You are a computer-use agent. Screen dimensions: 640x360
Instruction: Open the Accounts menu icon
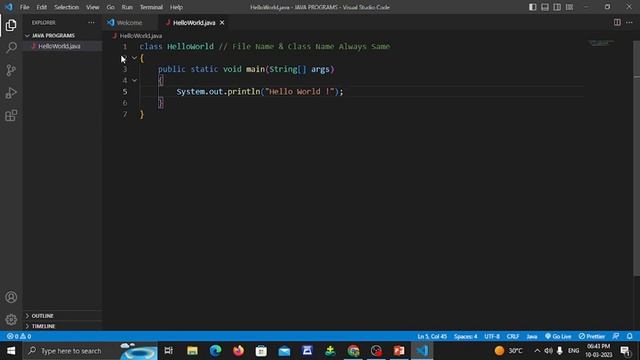tap(11, 297)
